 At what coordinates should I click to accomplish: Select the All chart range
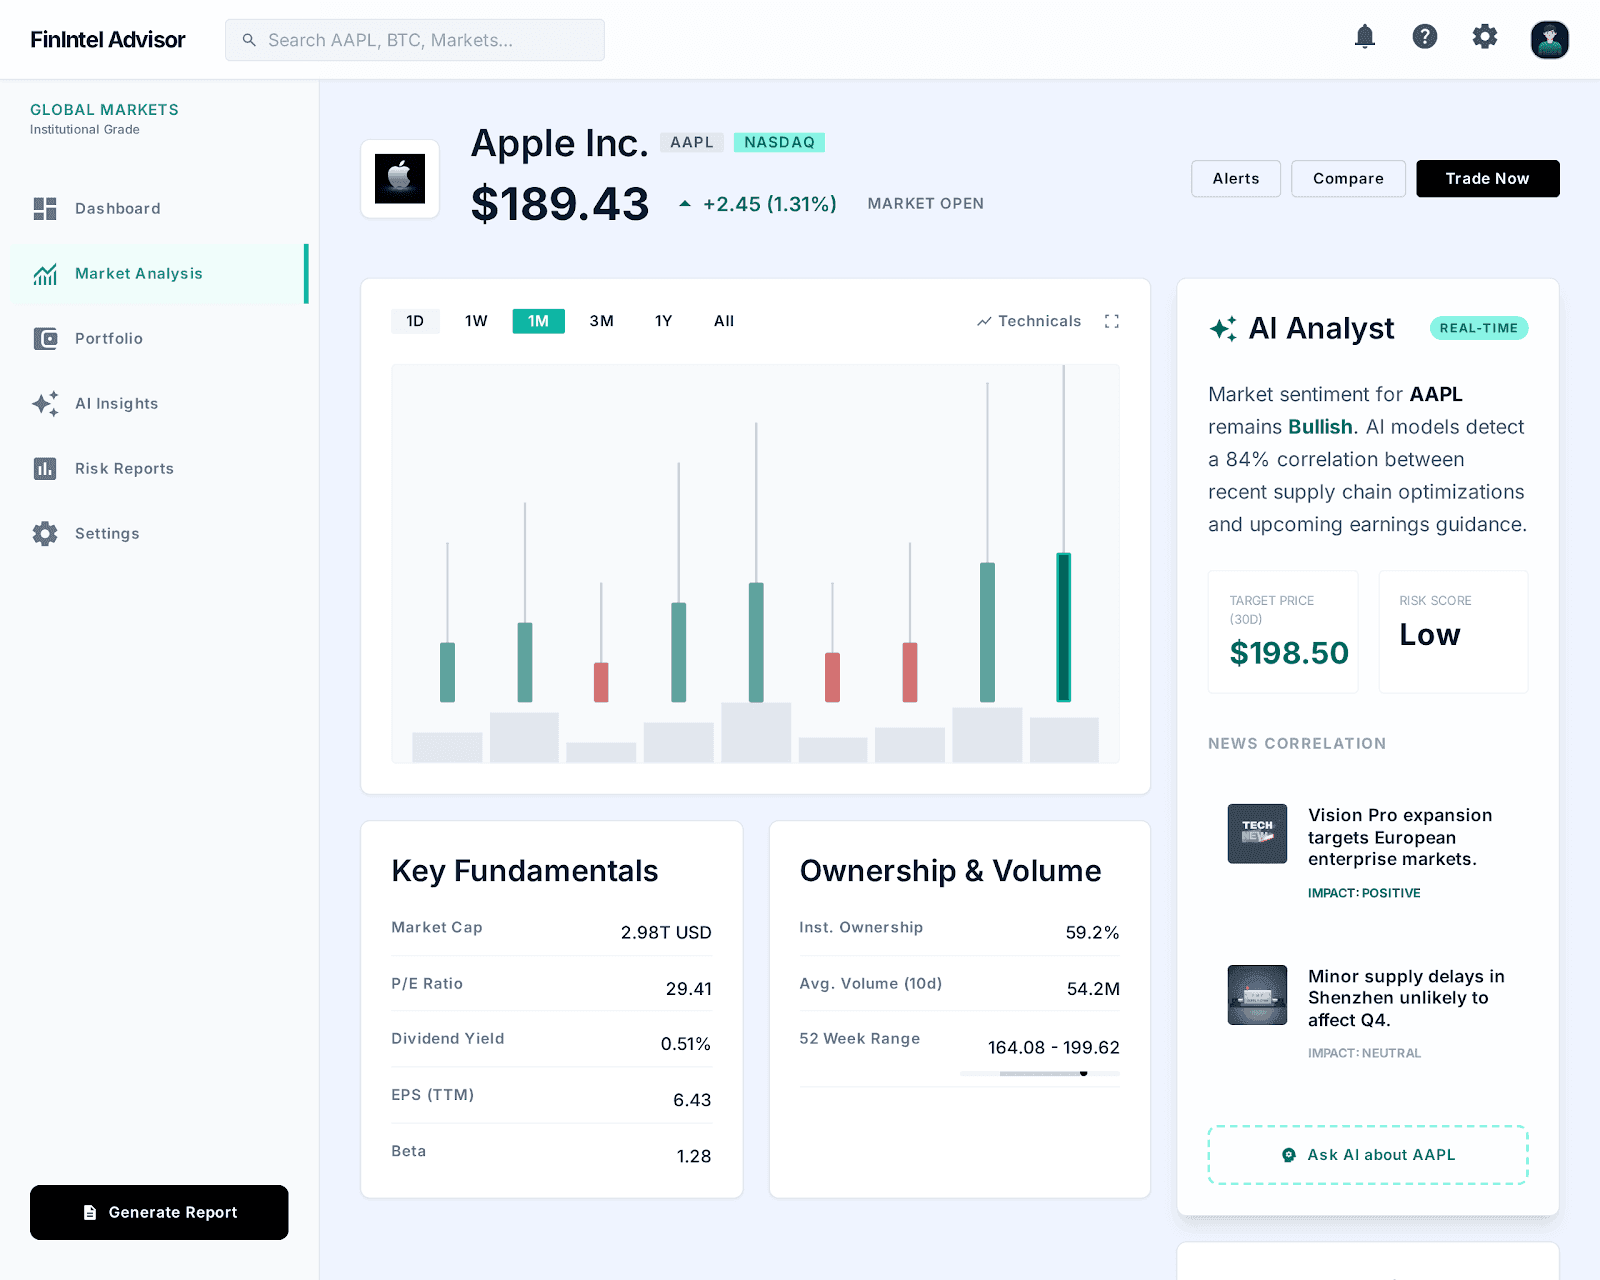pyautogui.click(x=724, y=321)
